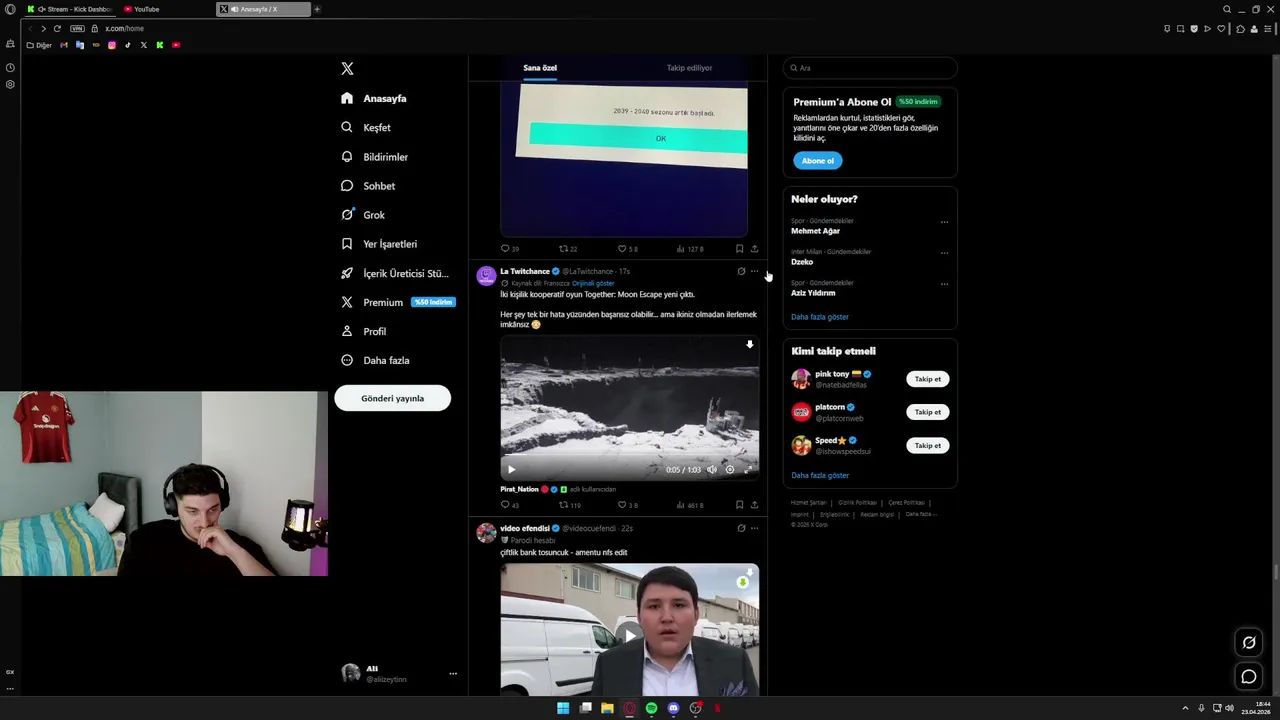
Task: Open Yer İşaretleri bookmarks
Action: point(378,244)
